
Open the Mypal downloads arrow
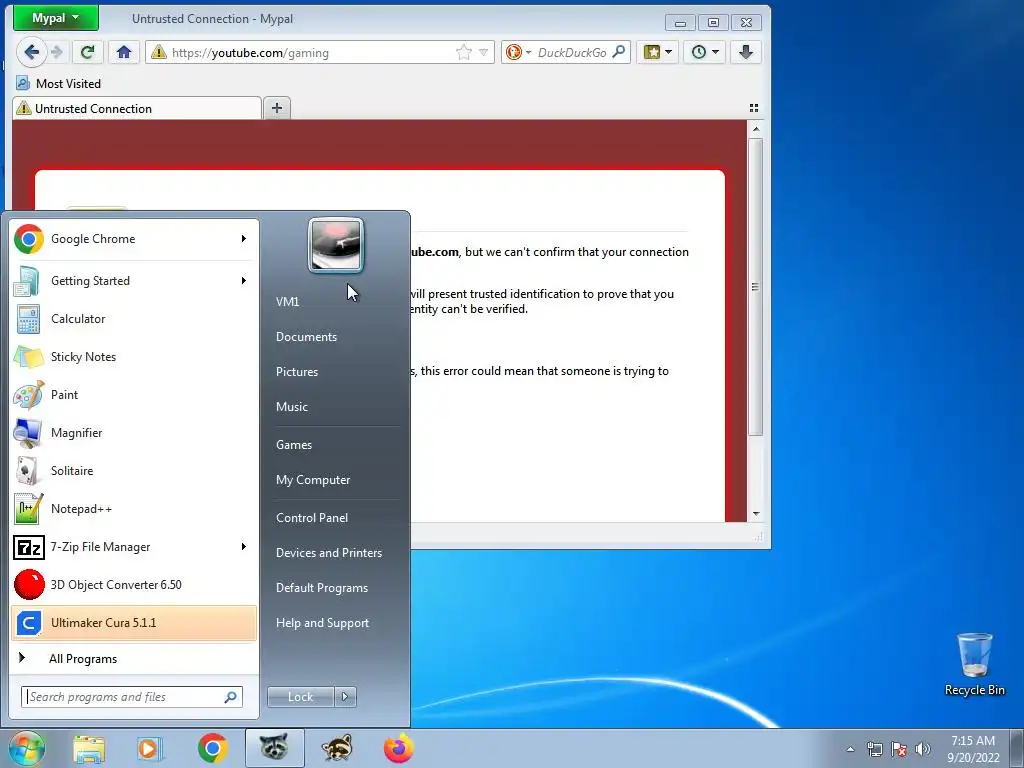pyautogui.click(x=746, y=52)
